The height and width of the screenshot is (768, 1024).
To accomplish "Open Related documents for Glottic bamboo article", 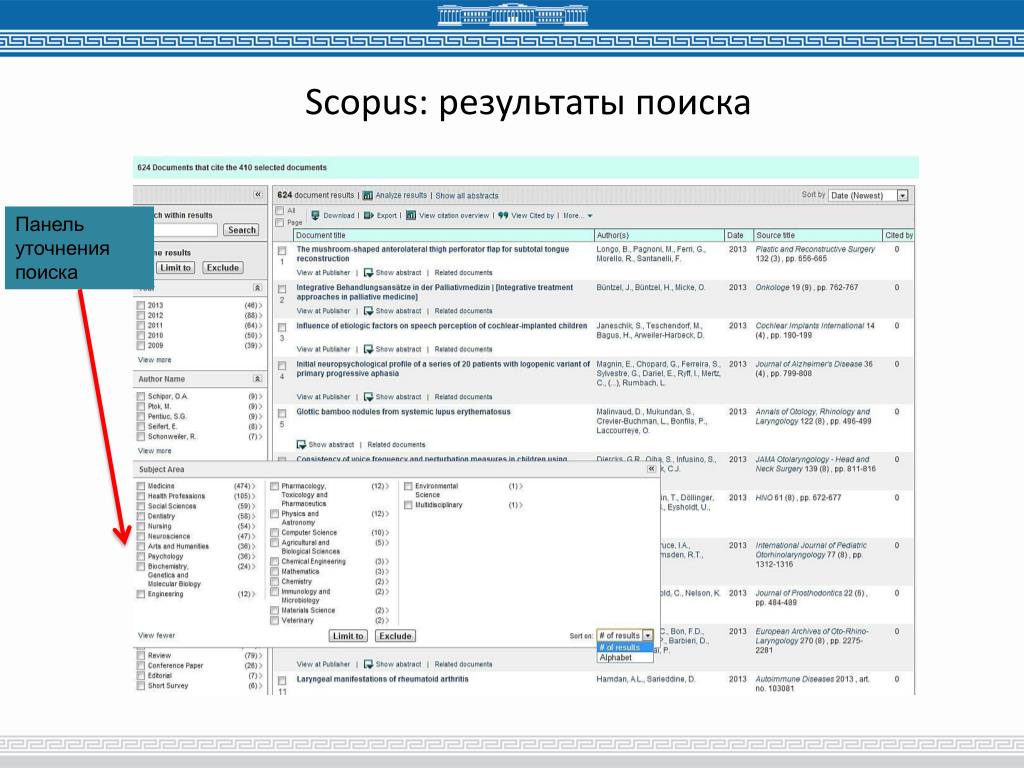I will pyautogui.click(x=396, y=445).
